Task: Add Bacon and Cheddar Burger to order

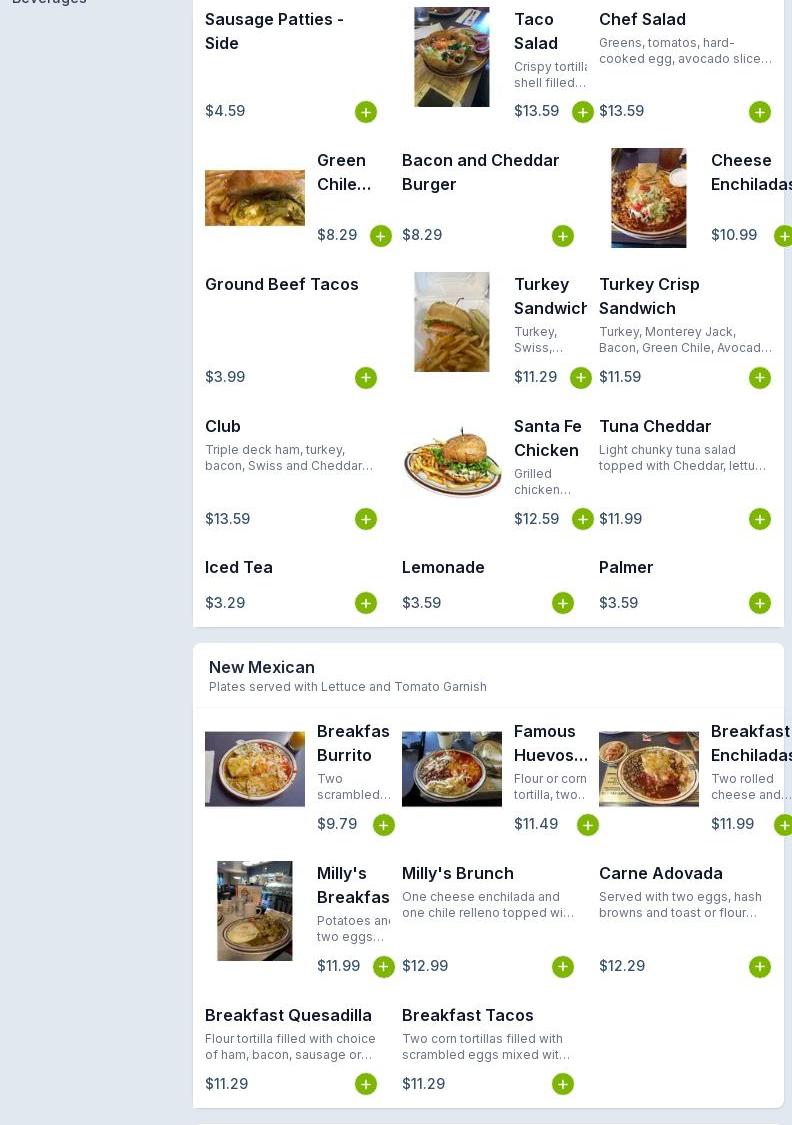Action: (562, 236)
